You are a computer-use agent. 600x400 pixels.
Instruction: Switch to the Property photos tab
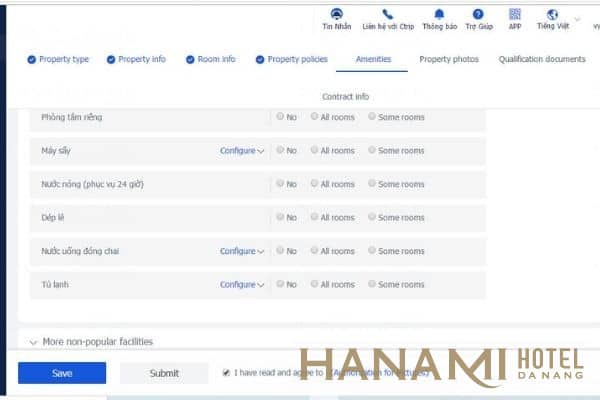[449, 59]
